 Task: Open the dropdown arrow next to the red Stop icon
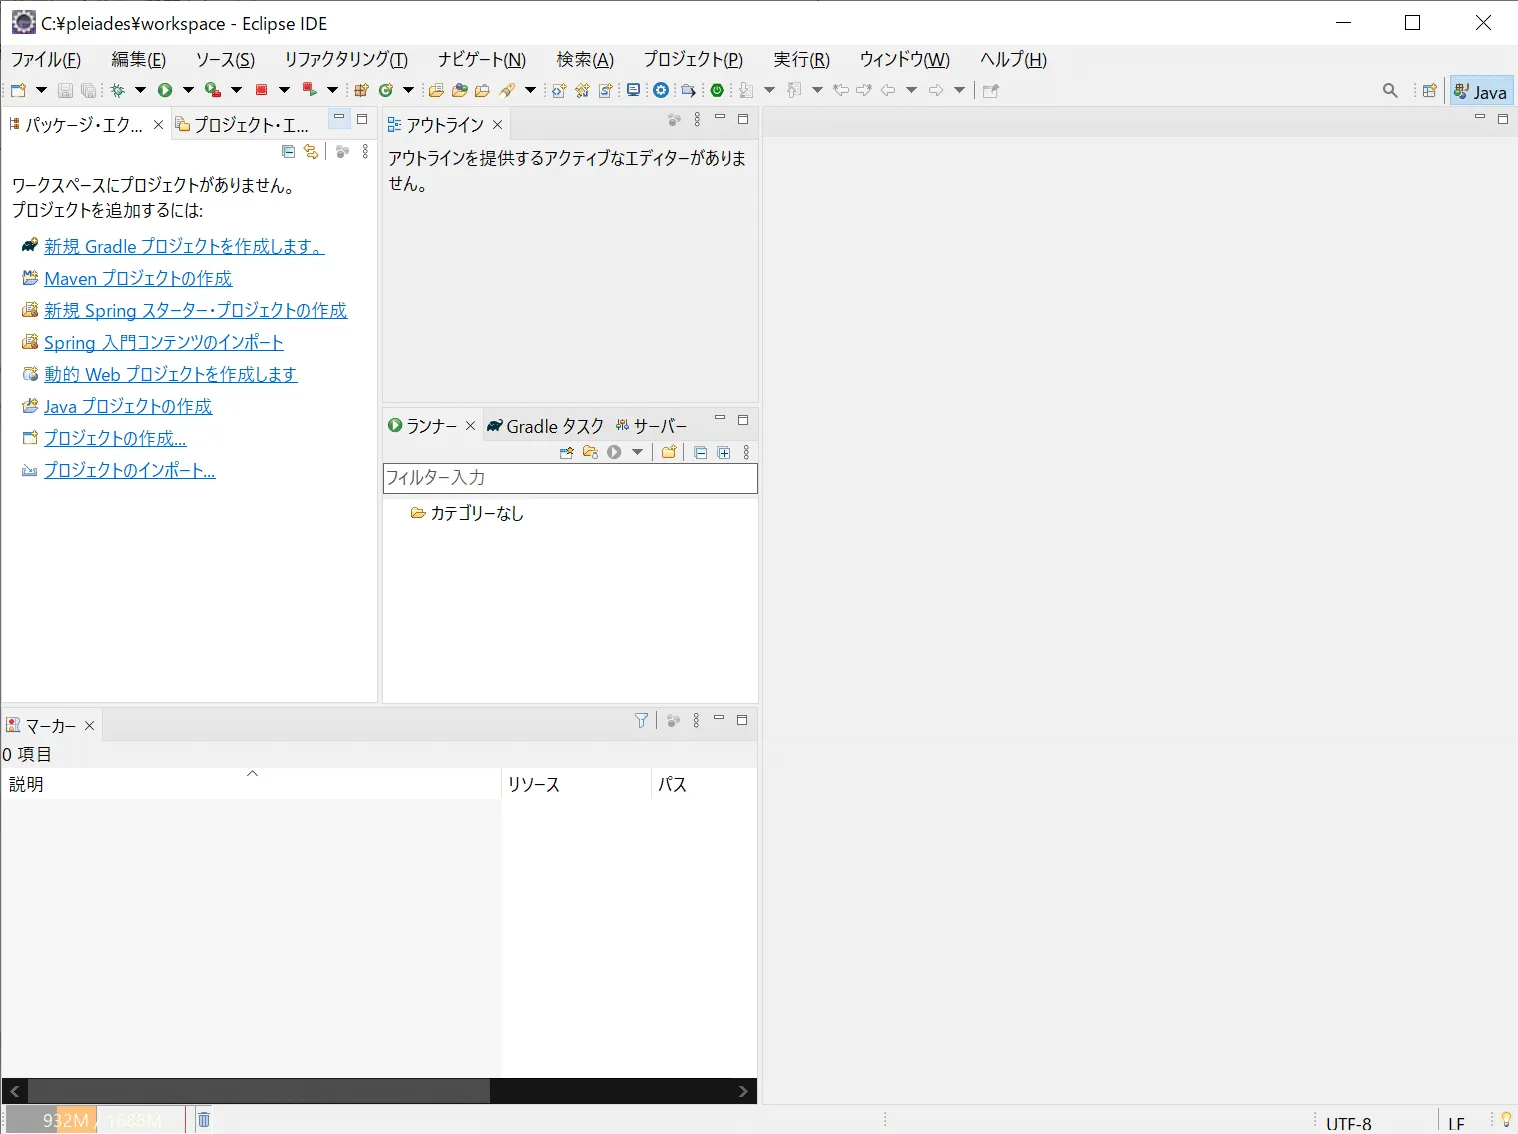[x=284, y=90]
